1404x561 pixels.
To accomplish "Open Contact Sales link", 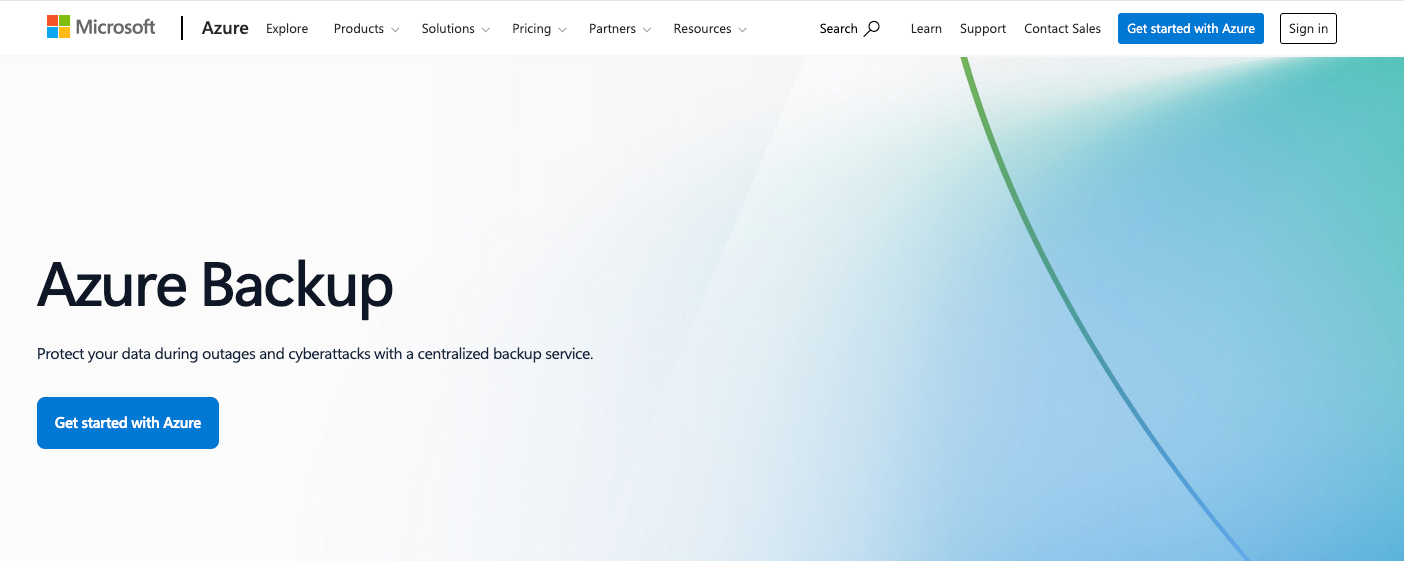I will (x=1062, y=28).
